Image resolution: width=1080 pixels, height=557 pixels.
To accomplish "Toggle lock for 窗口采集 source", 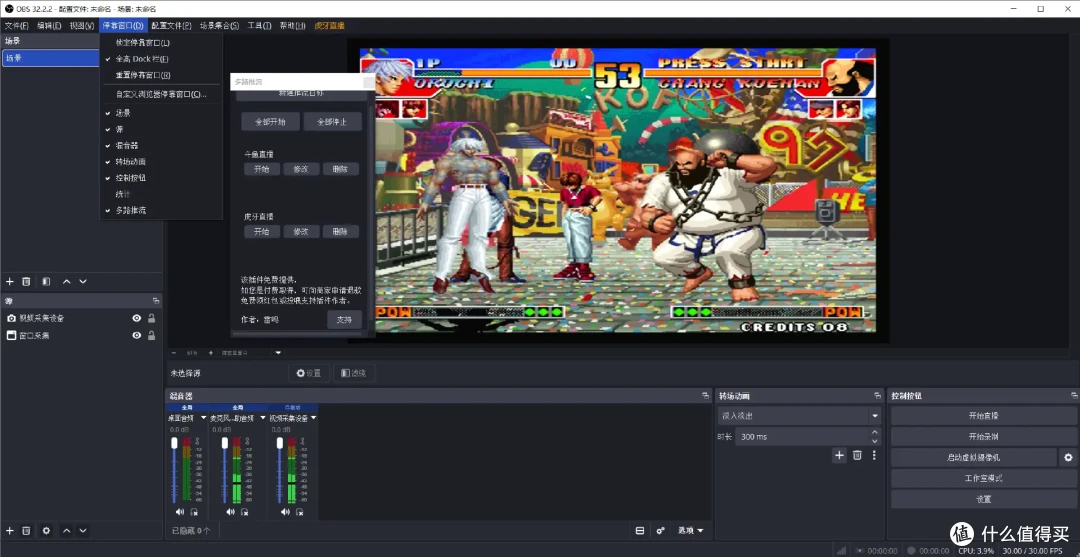I will pyautogui.click(x=151, y=335).
